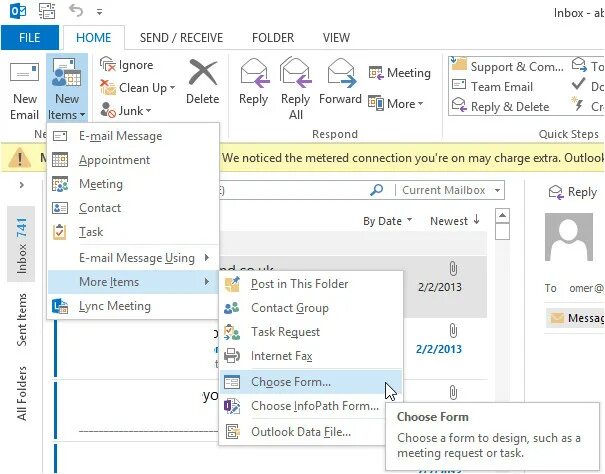Image resolution: width=605 pixels, height=474 pixels.
Task: Select E-mail Message menu item
Action: coord(133,136)
